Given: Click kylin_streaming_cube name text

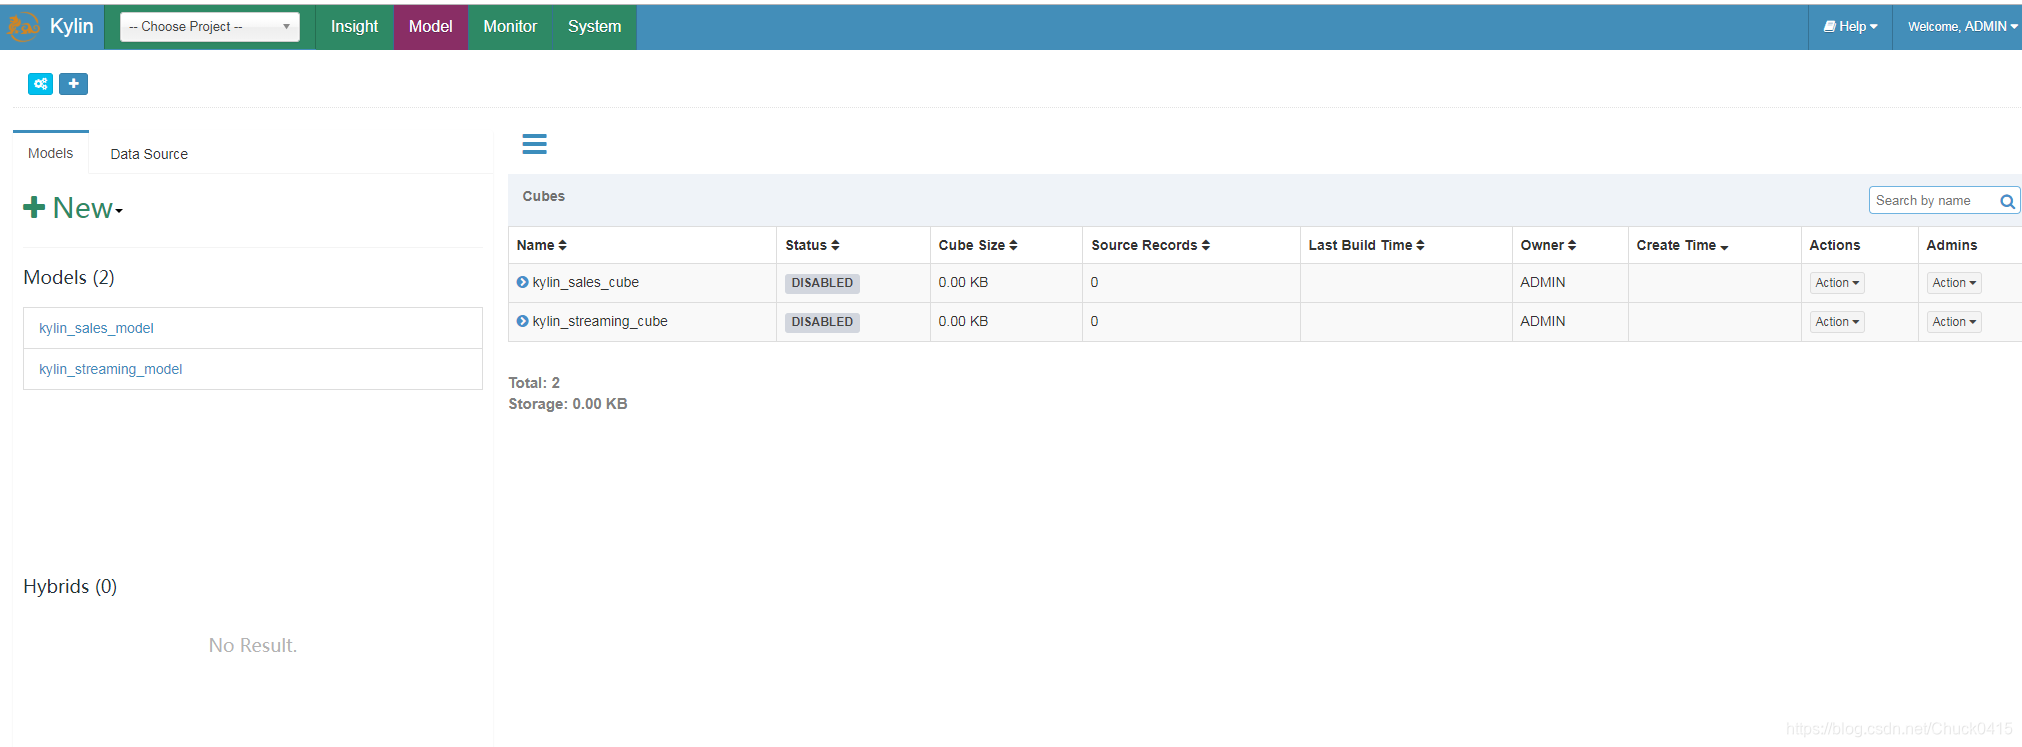Looking at the screenshot, I should (x=600, y=321).
